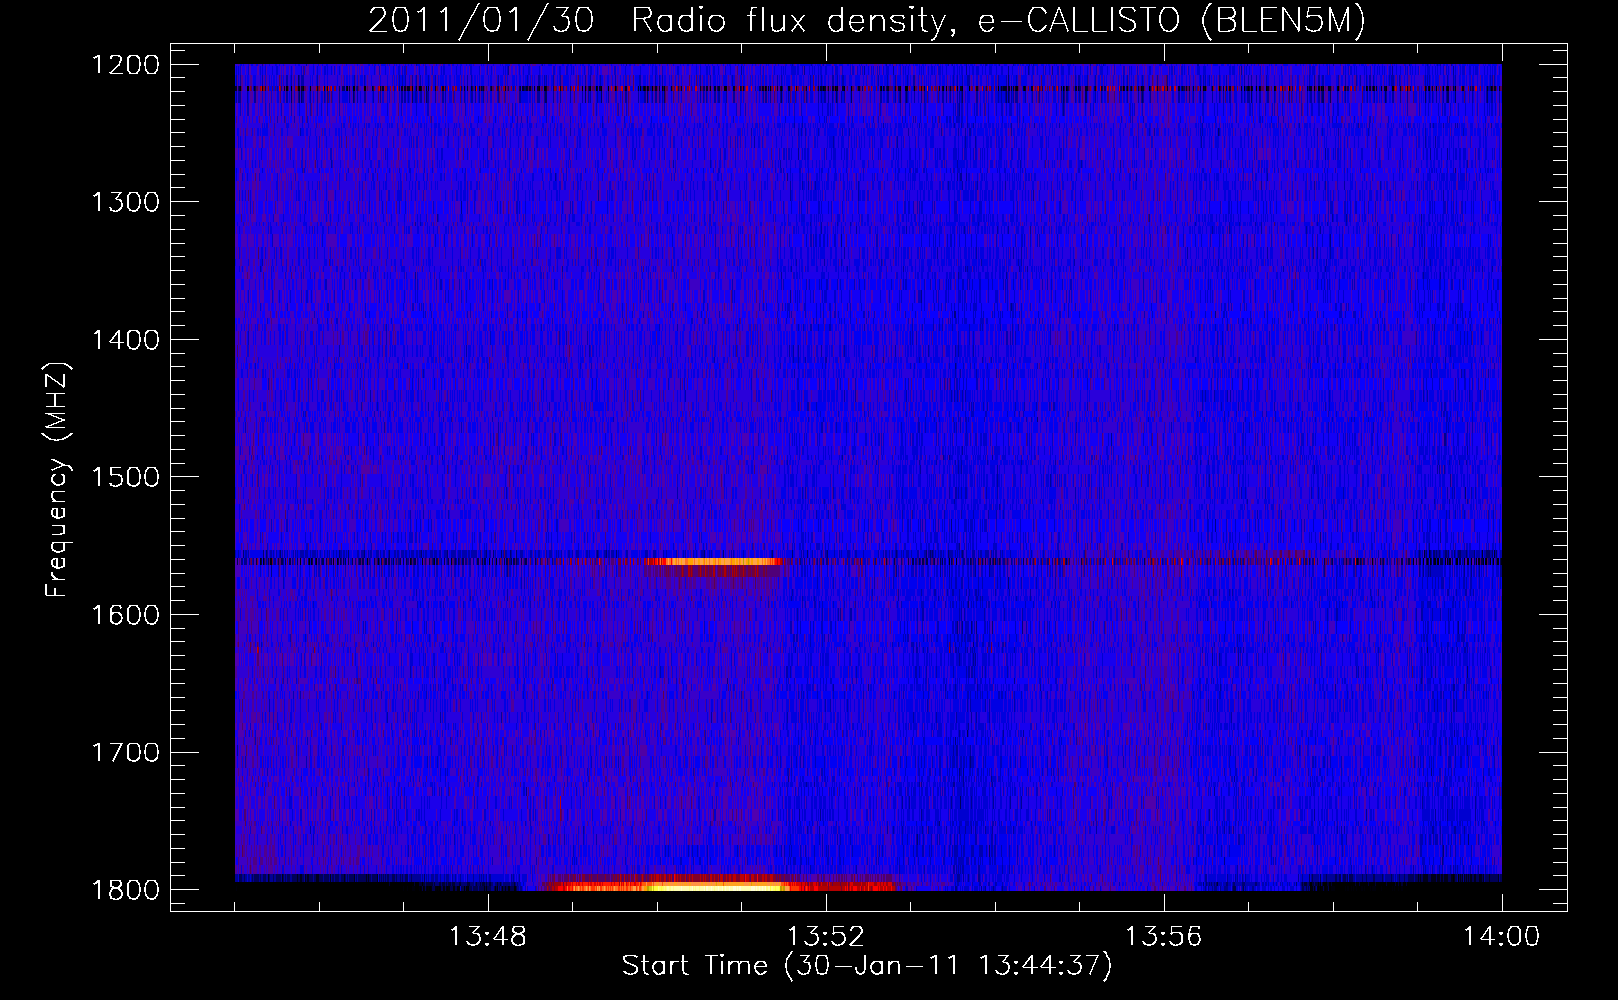Click the "Start Time (30-Jan-11 13:44:37)" label
The width and height of the screenshot is (1618, 1000).
[866, 966]
